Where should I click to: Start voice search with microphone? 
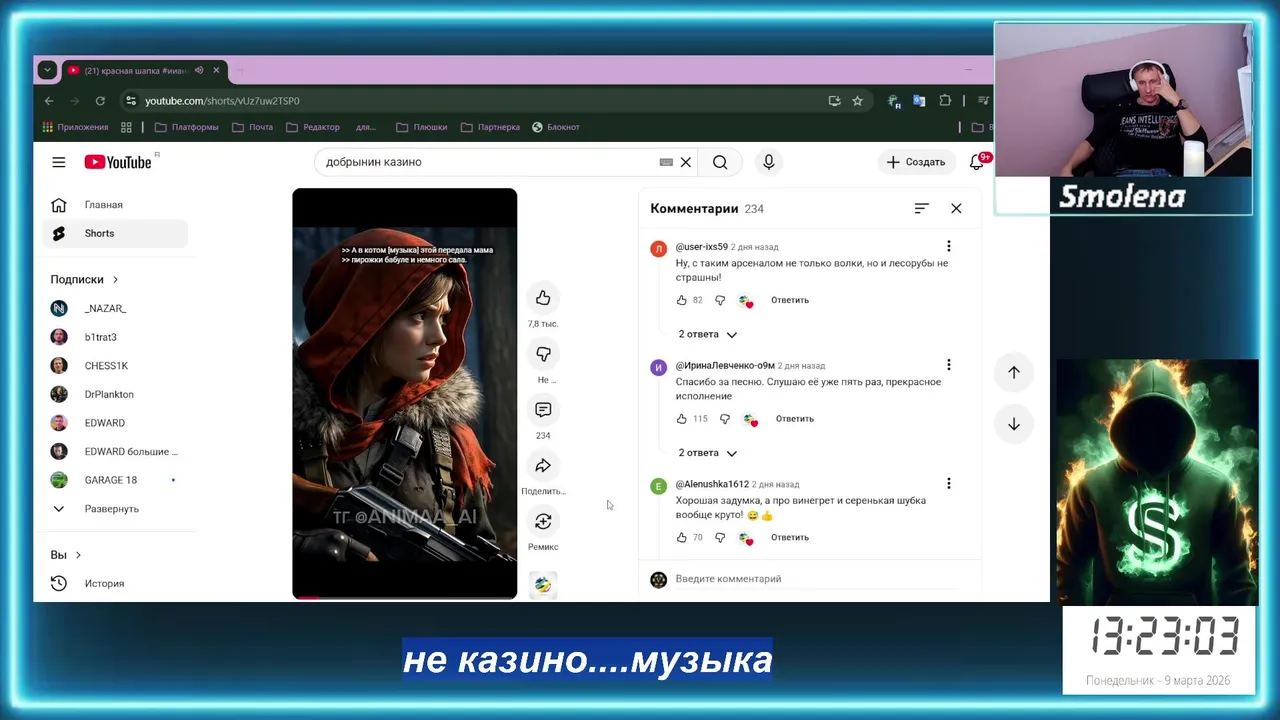[x=768, y=162]
